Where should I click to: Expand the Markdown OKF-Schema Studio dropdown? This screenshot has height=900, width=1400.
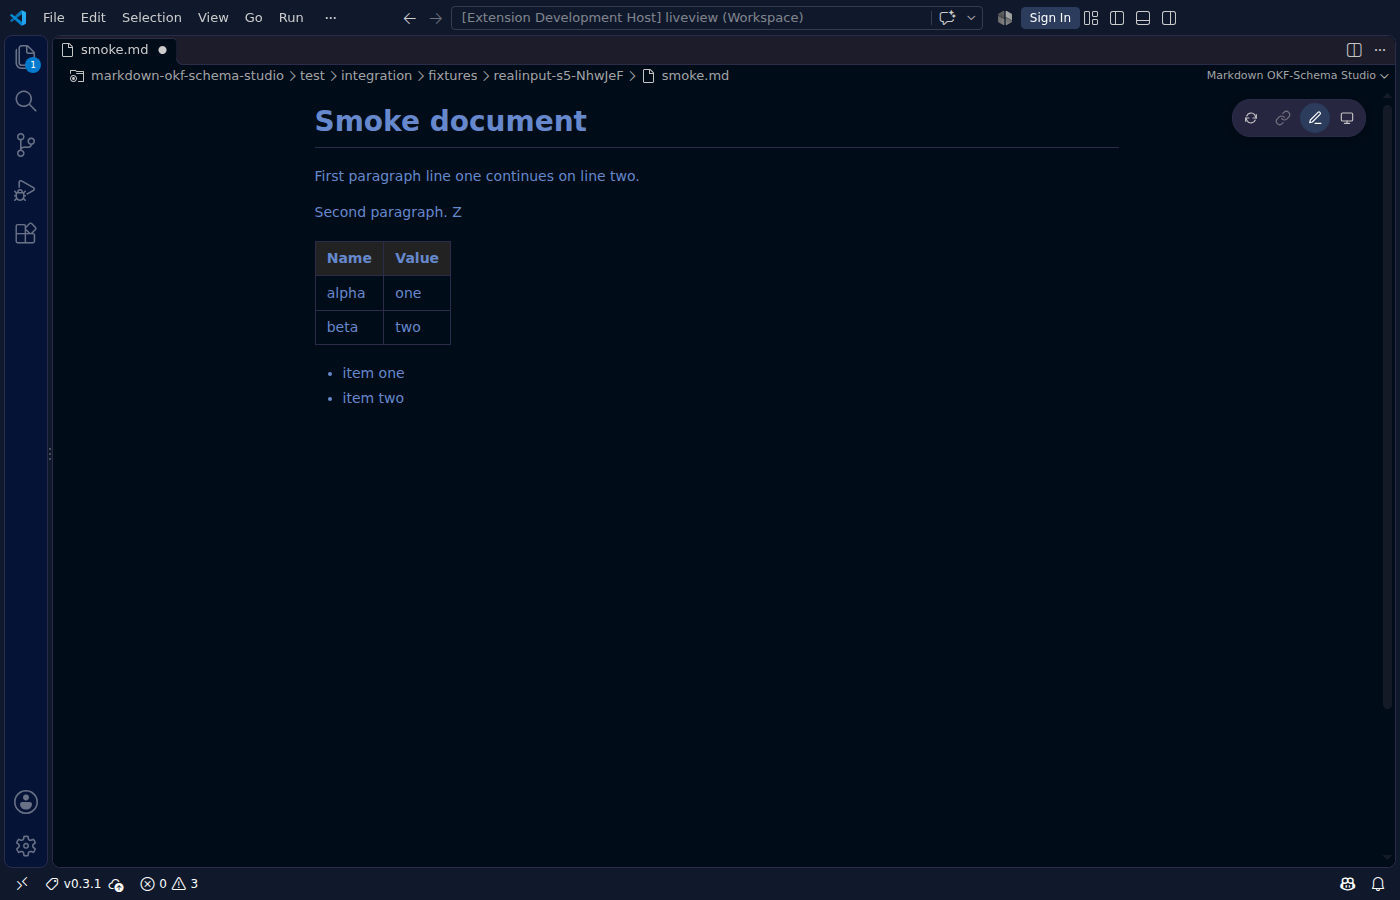(x=1297, y=76)
